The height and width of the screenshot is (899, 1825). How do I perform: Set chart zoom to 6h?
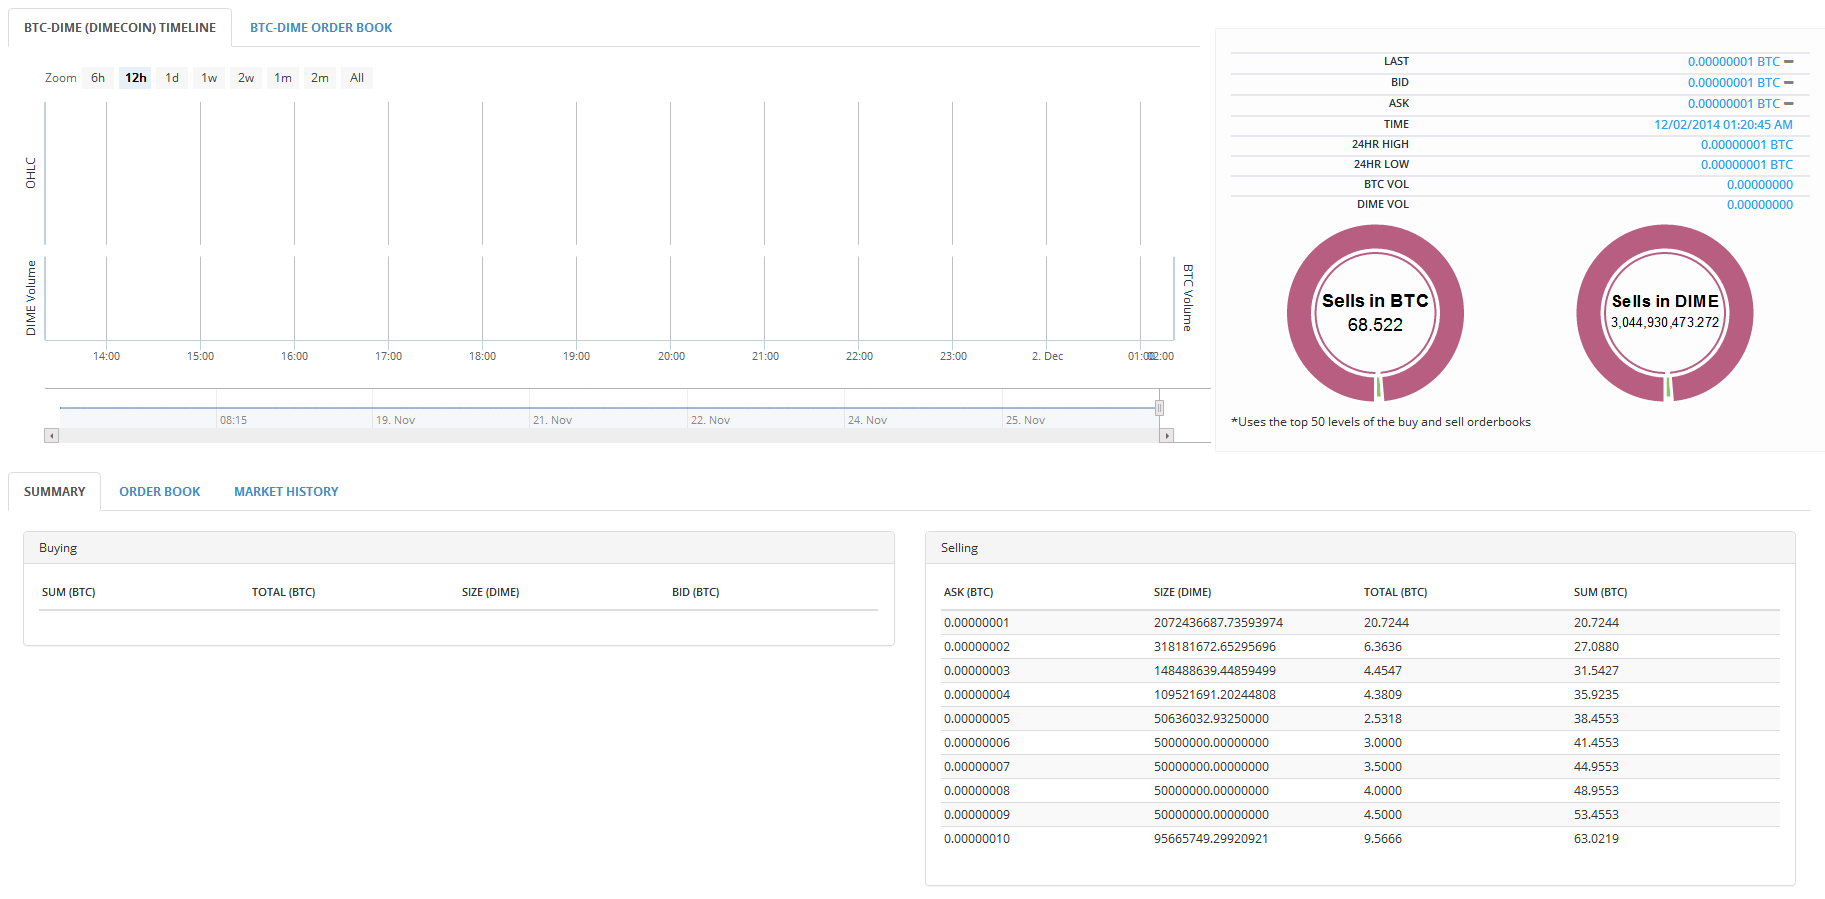(98, 78)
